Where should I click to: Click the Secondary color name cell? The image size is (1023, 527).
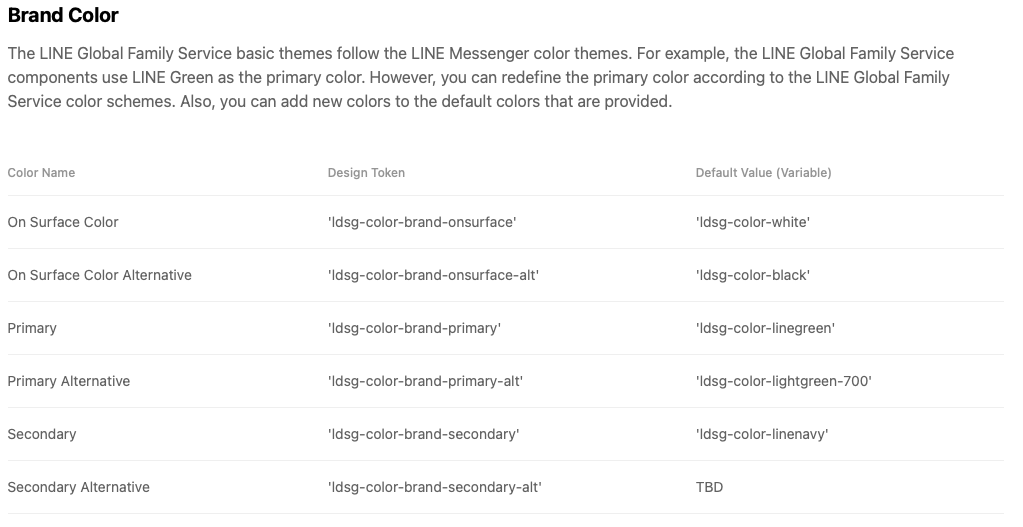point(42,434)
